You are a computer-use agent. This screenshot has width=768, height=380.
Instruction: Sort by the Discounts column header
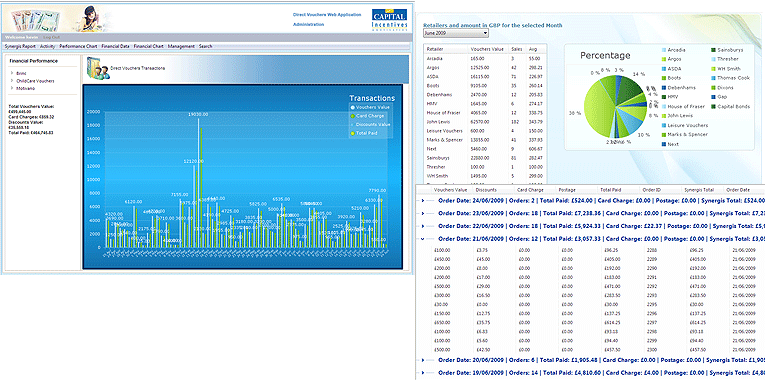point(486,190)
